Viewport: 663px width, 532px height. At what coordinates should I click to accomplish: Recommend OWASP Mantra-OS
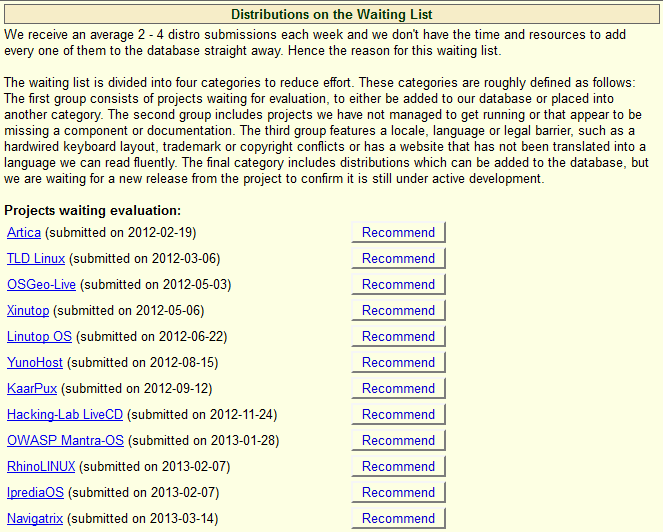(398, 440)
